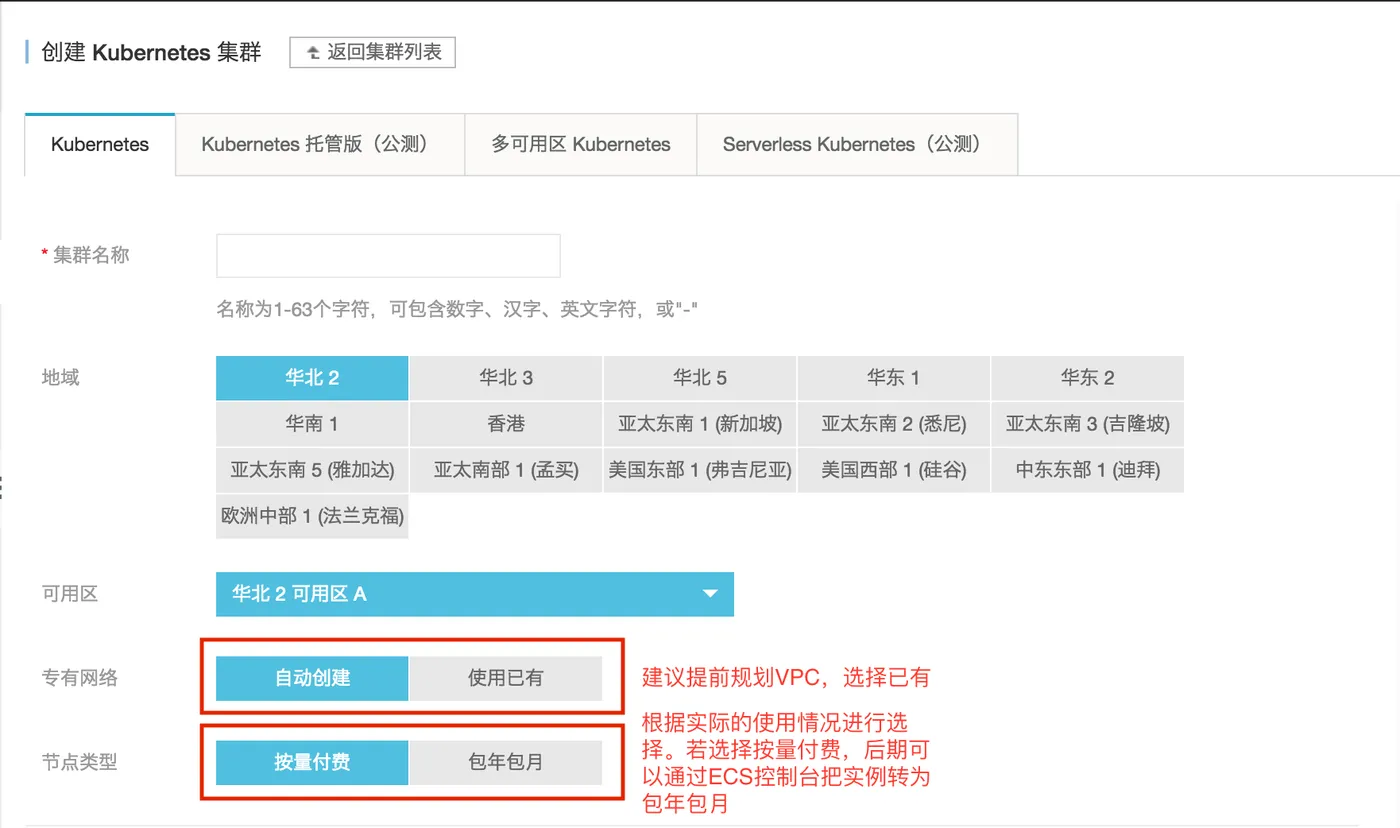This screenshot has height=828, width=1400.
Task: Click the 名称为1-63个字符 hint text
Action: pyautogui.click(x=457, y=310)
